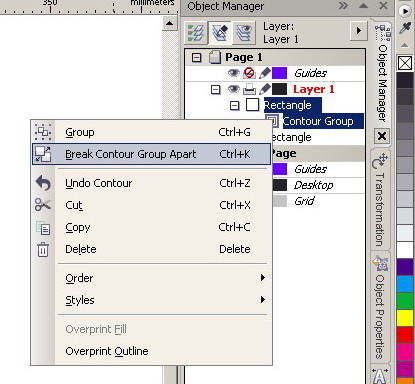The image size is (415, 384).
Task: Toggle printing of Guides layer
Action: pos(249,73)
